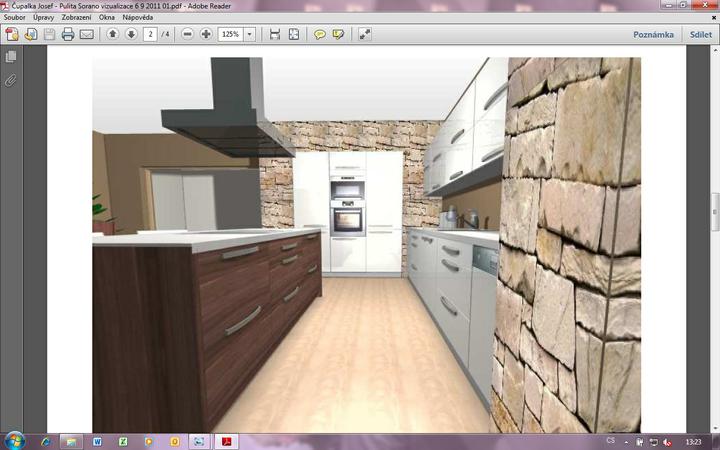Viewport: 720px width, 450px height.
Task: Open the Zobrazení menu
Action: [75, 18]
